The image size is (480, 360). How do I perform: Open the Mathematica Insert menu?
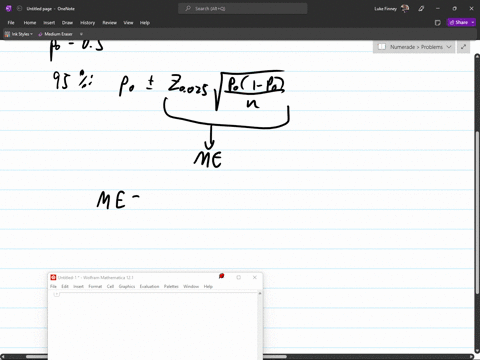tap(79, 286)
